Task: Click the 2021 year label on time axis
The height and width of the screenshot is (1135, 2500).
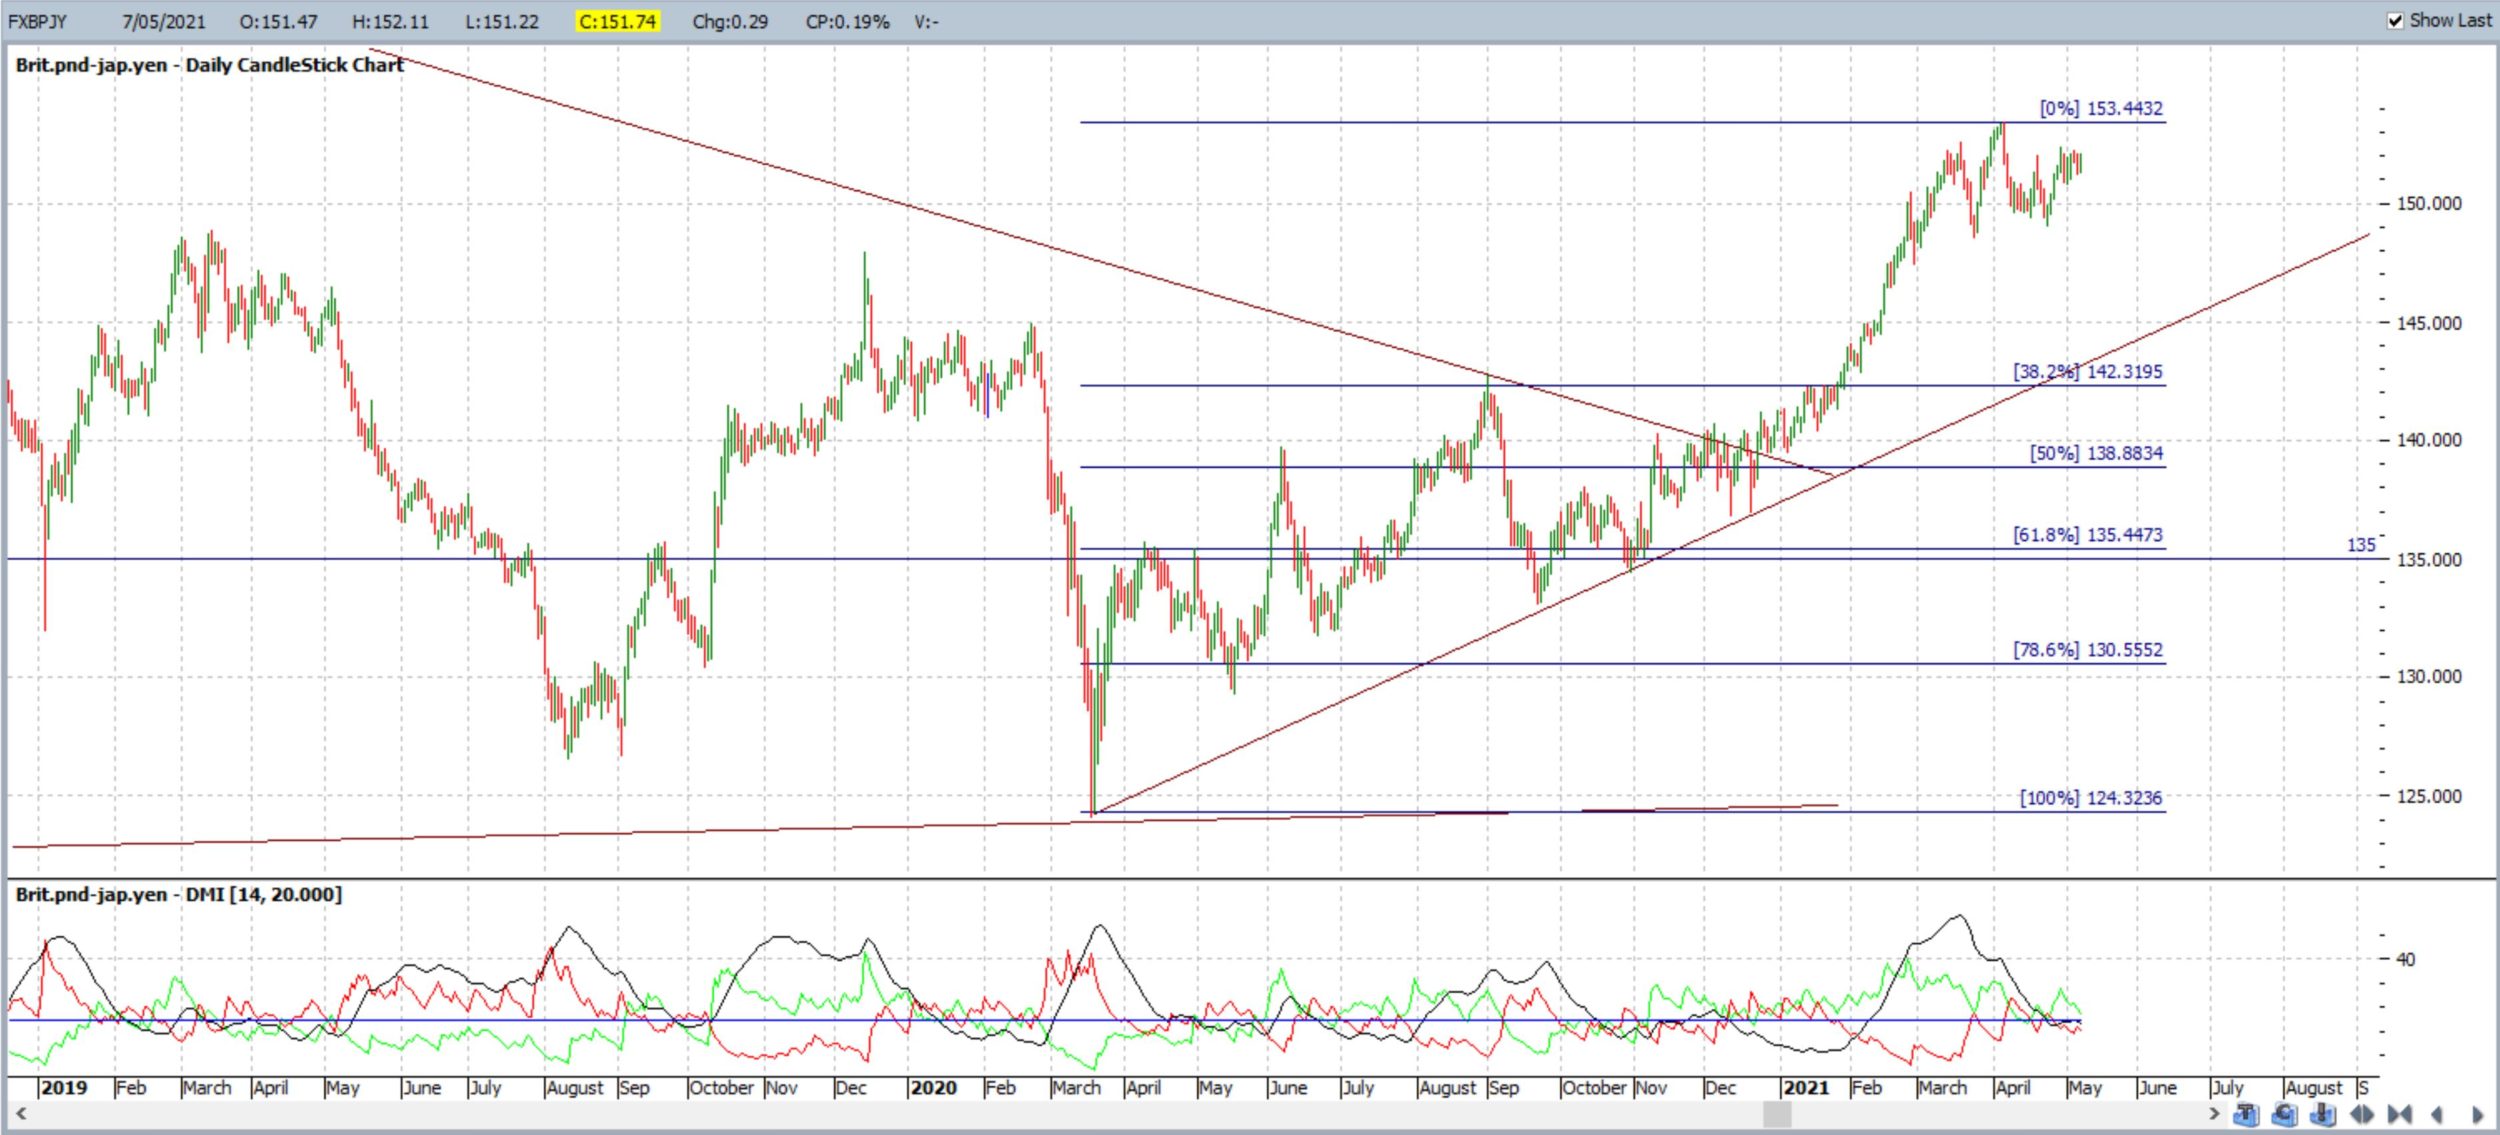Action: click(x=1806, y=1087)
